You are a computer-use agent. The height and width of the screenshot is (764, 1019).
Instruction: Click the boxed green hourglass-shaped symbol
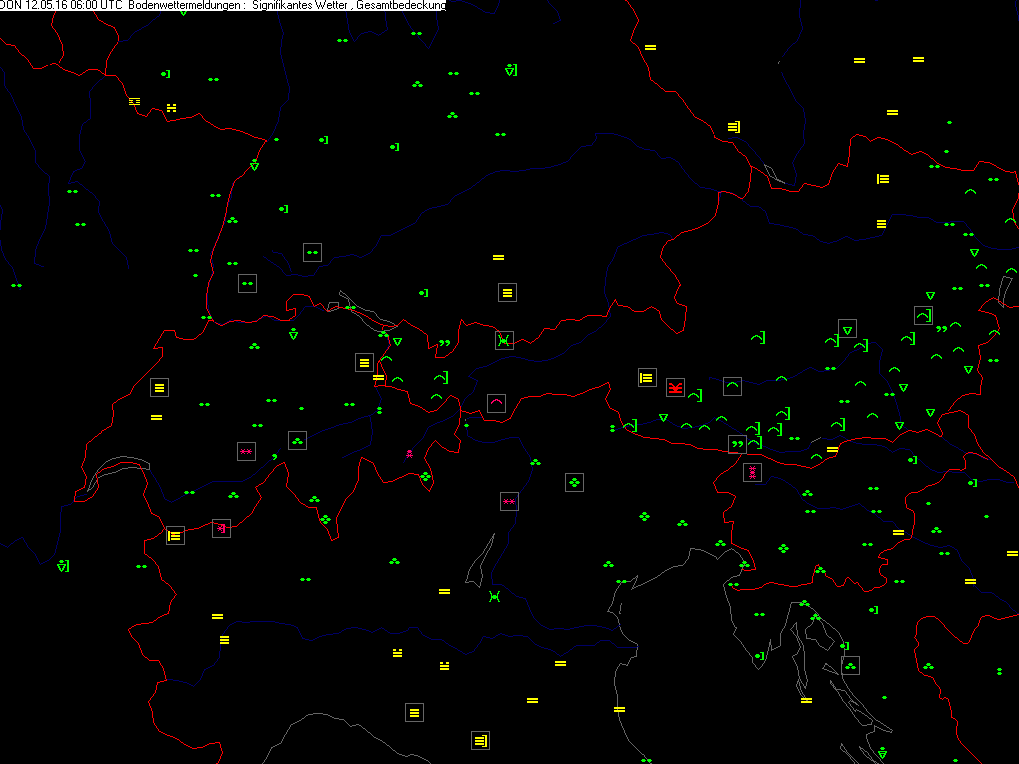point(504,340)
